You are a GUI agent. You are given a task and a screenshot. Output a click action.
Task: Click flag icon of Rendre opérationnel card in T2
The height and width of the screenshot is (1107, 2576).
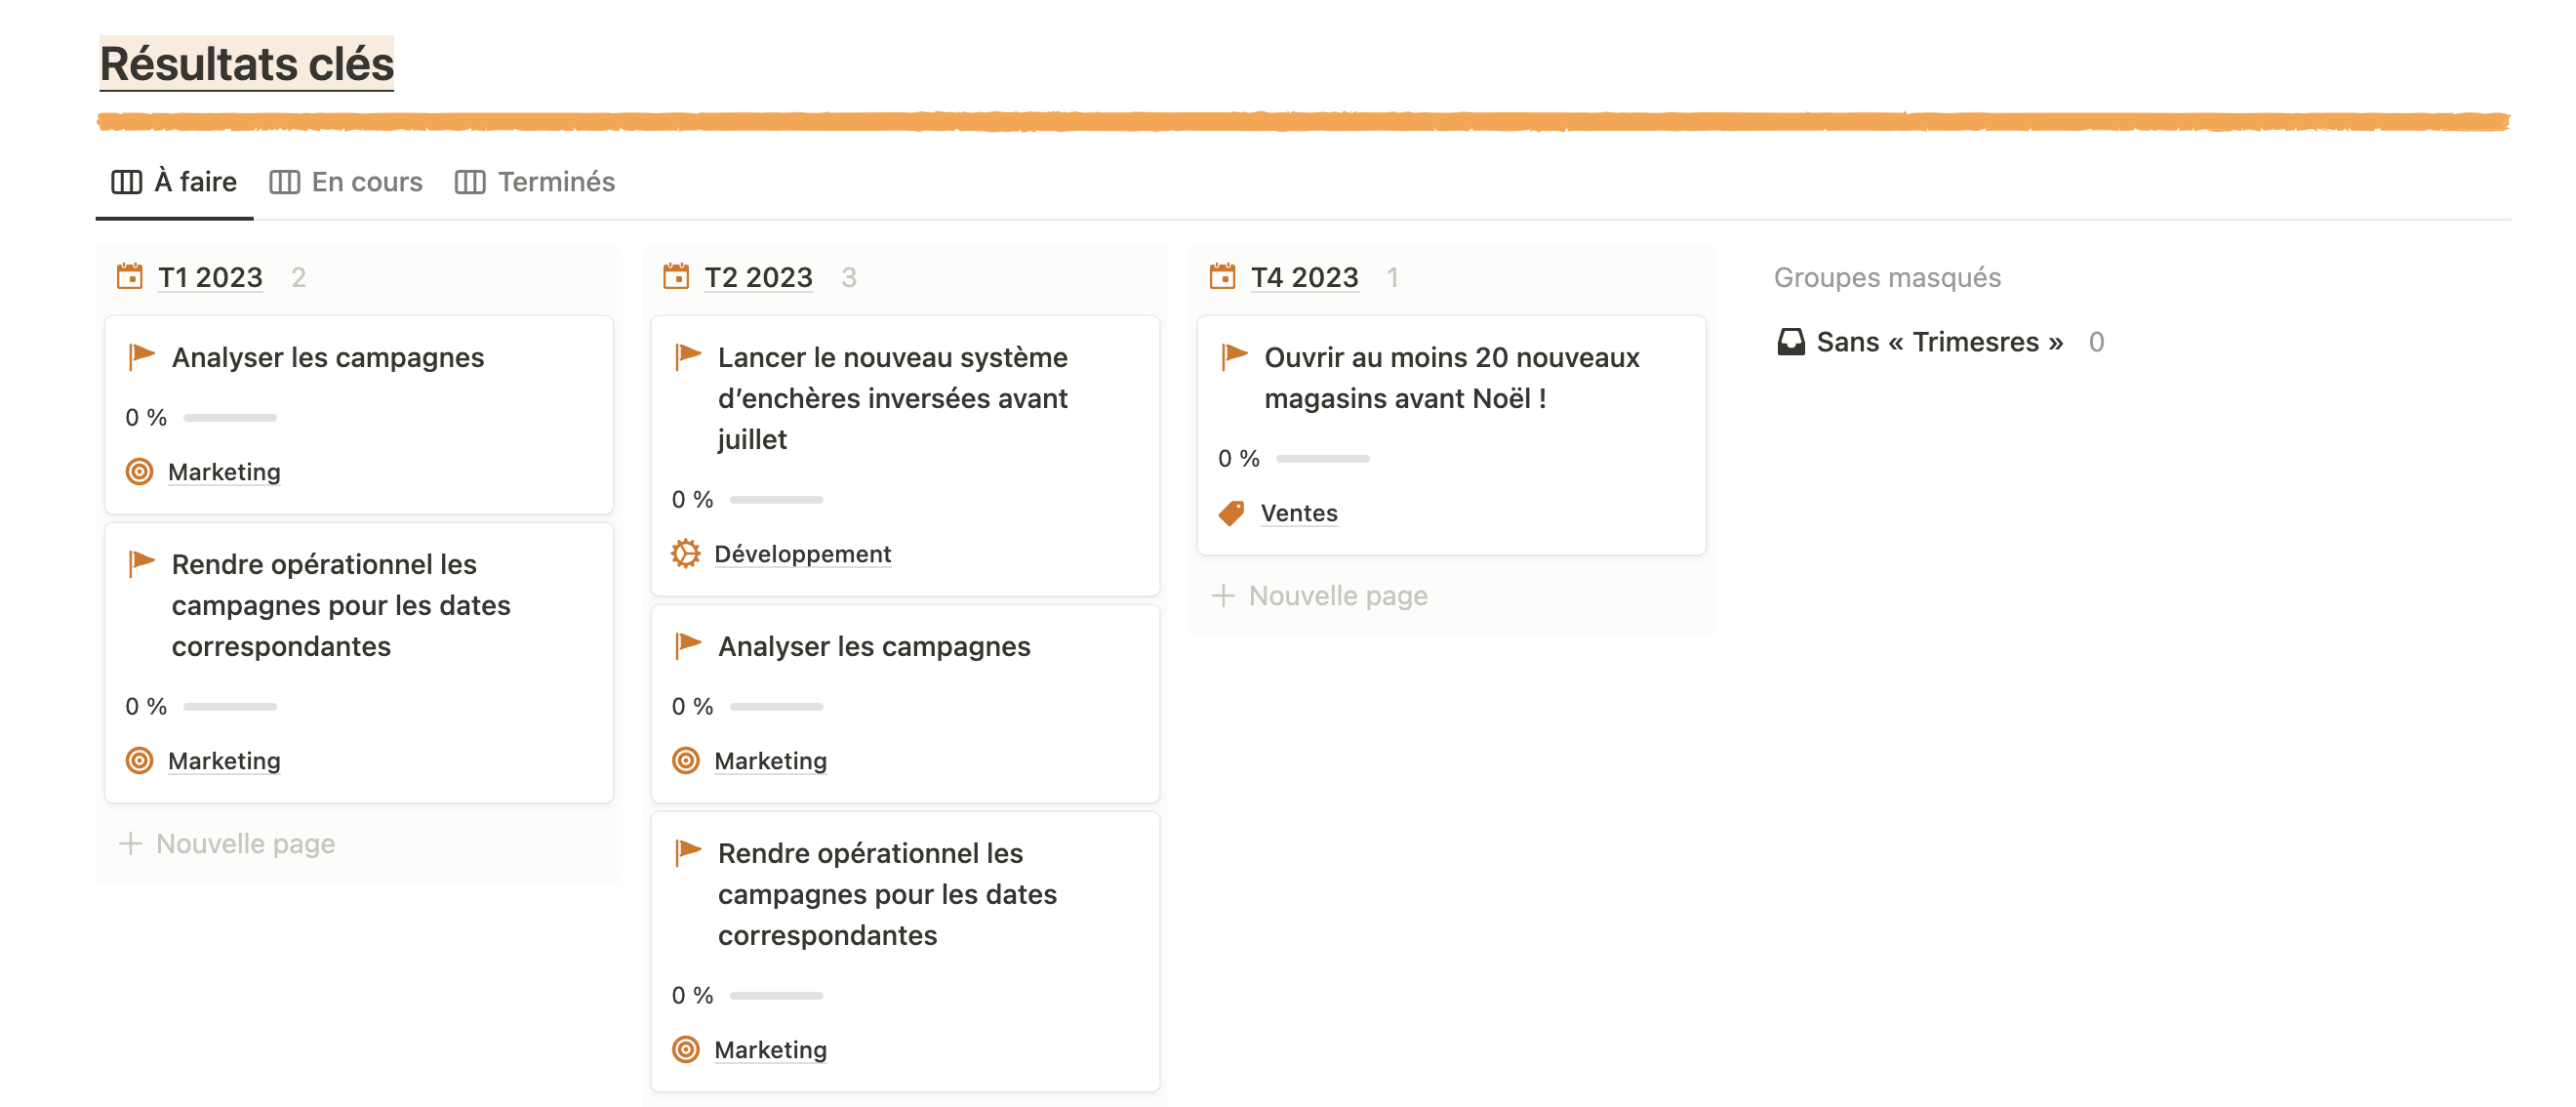coord(687,852)
